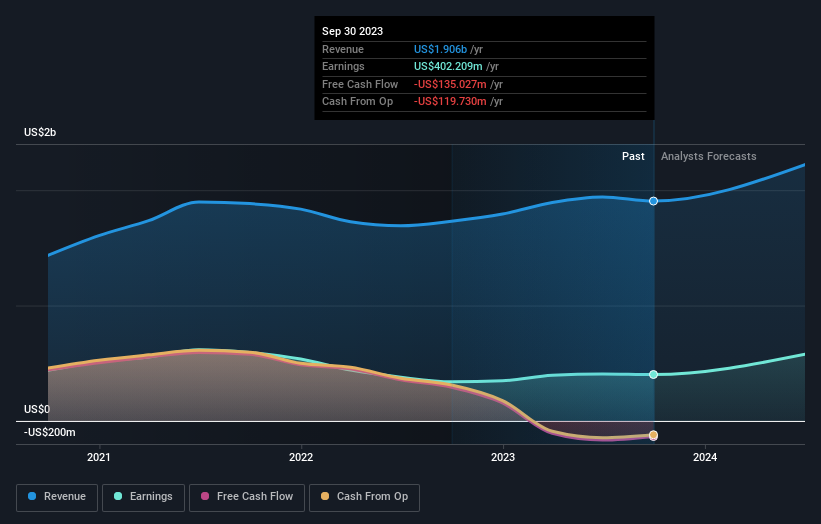Click the -US$200m y-axis label

pos(50,432)
